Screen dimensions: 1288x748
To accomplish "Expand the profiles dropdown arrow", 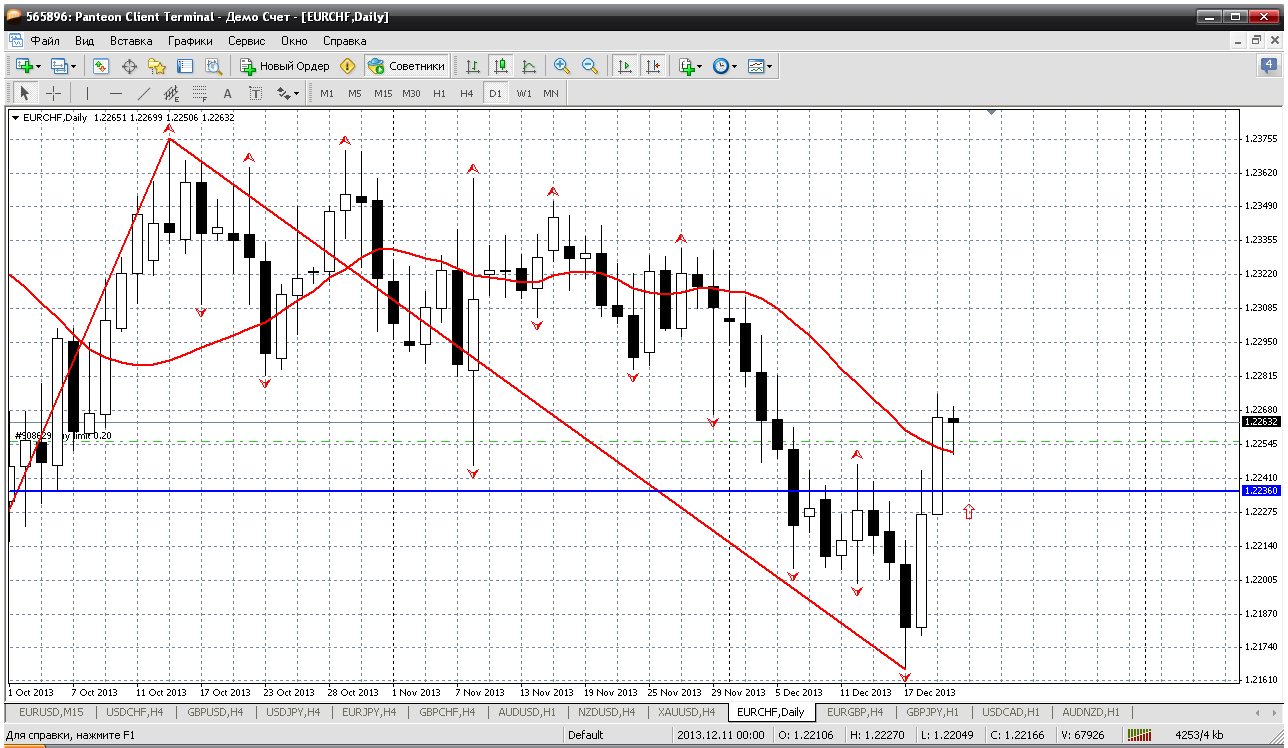I will click(x=73, y=66).
